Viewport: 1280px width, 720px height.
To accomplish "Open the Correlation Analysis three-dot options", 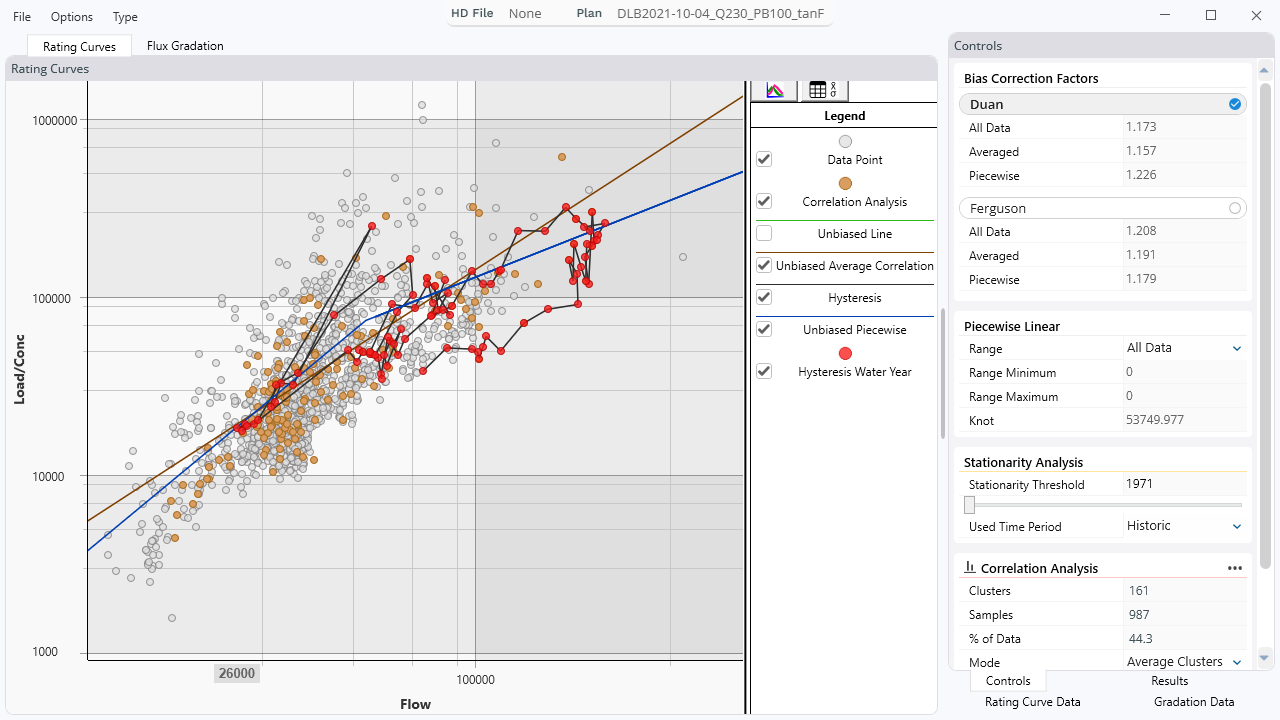I will click(1234, 568).
